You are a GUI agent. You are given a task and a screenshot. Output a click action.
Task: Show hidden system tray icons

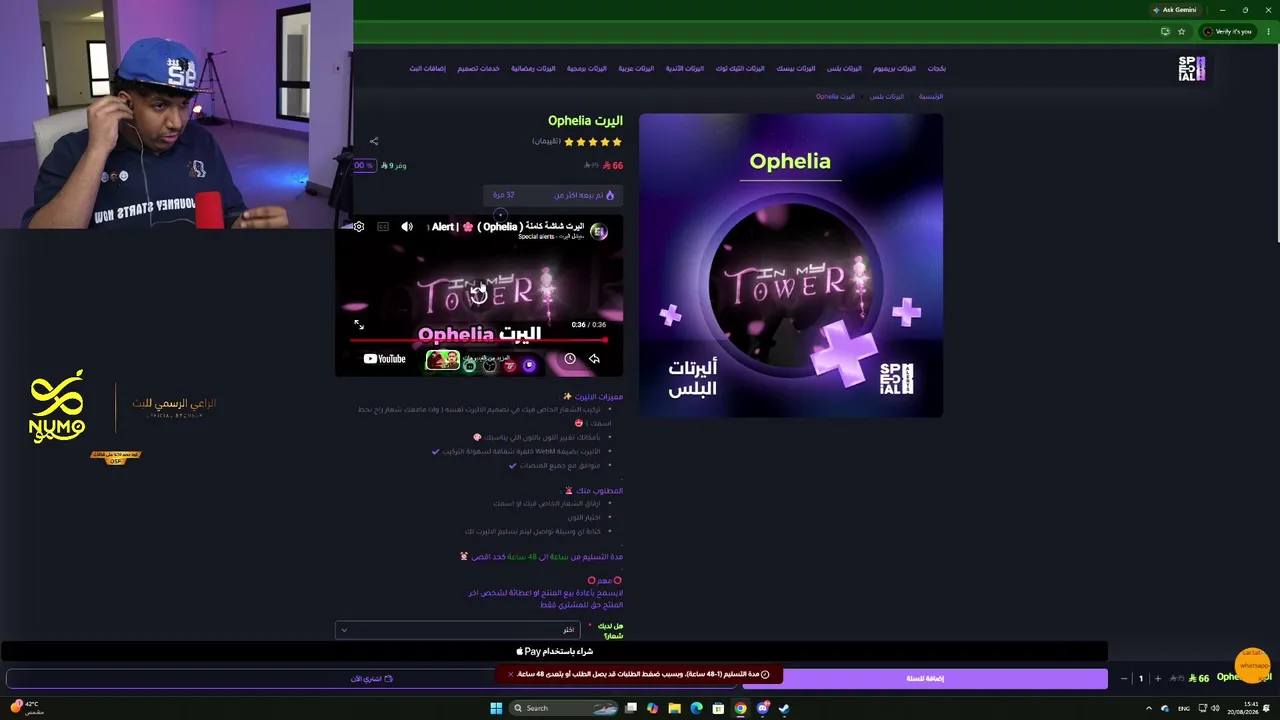pos(1148,708)
